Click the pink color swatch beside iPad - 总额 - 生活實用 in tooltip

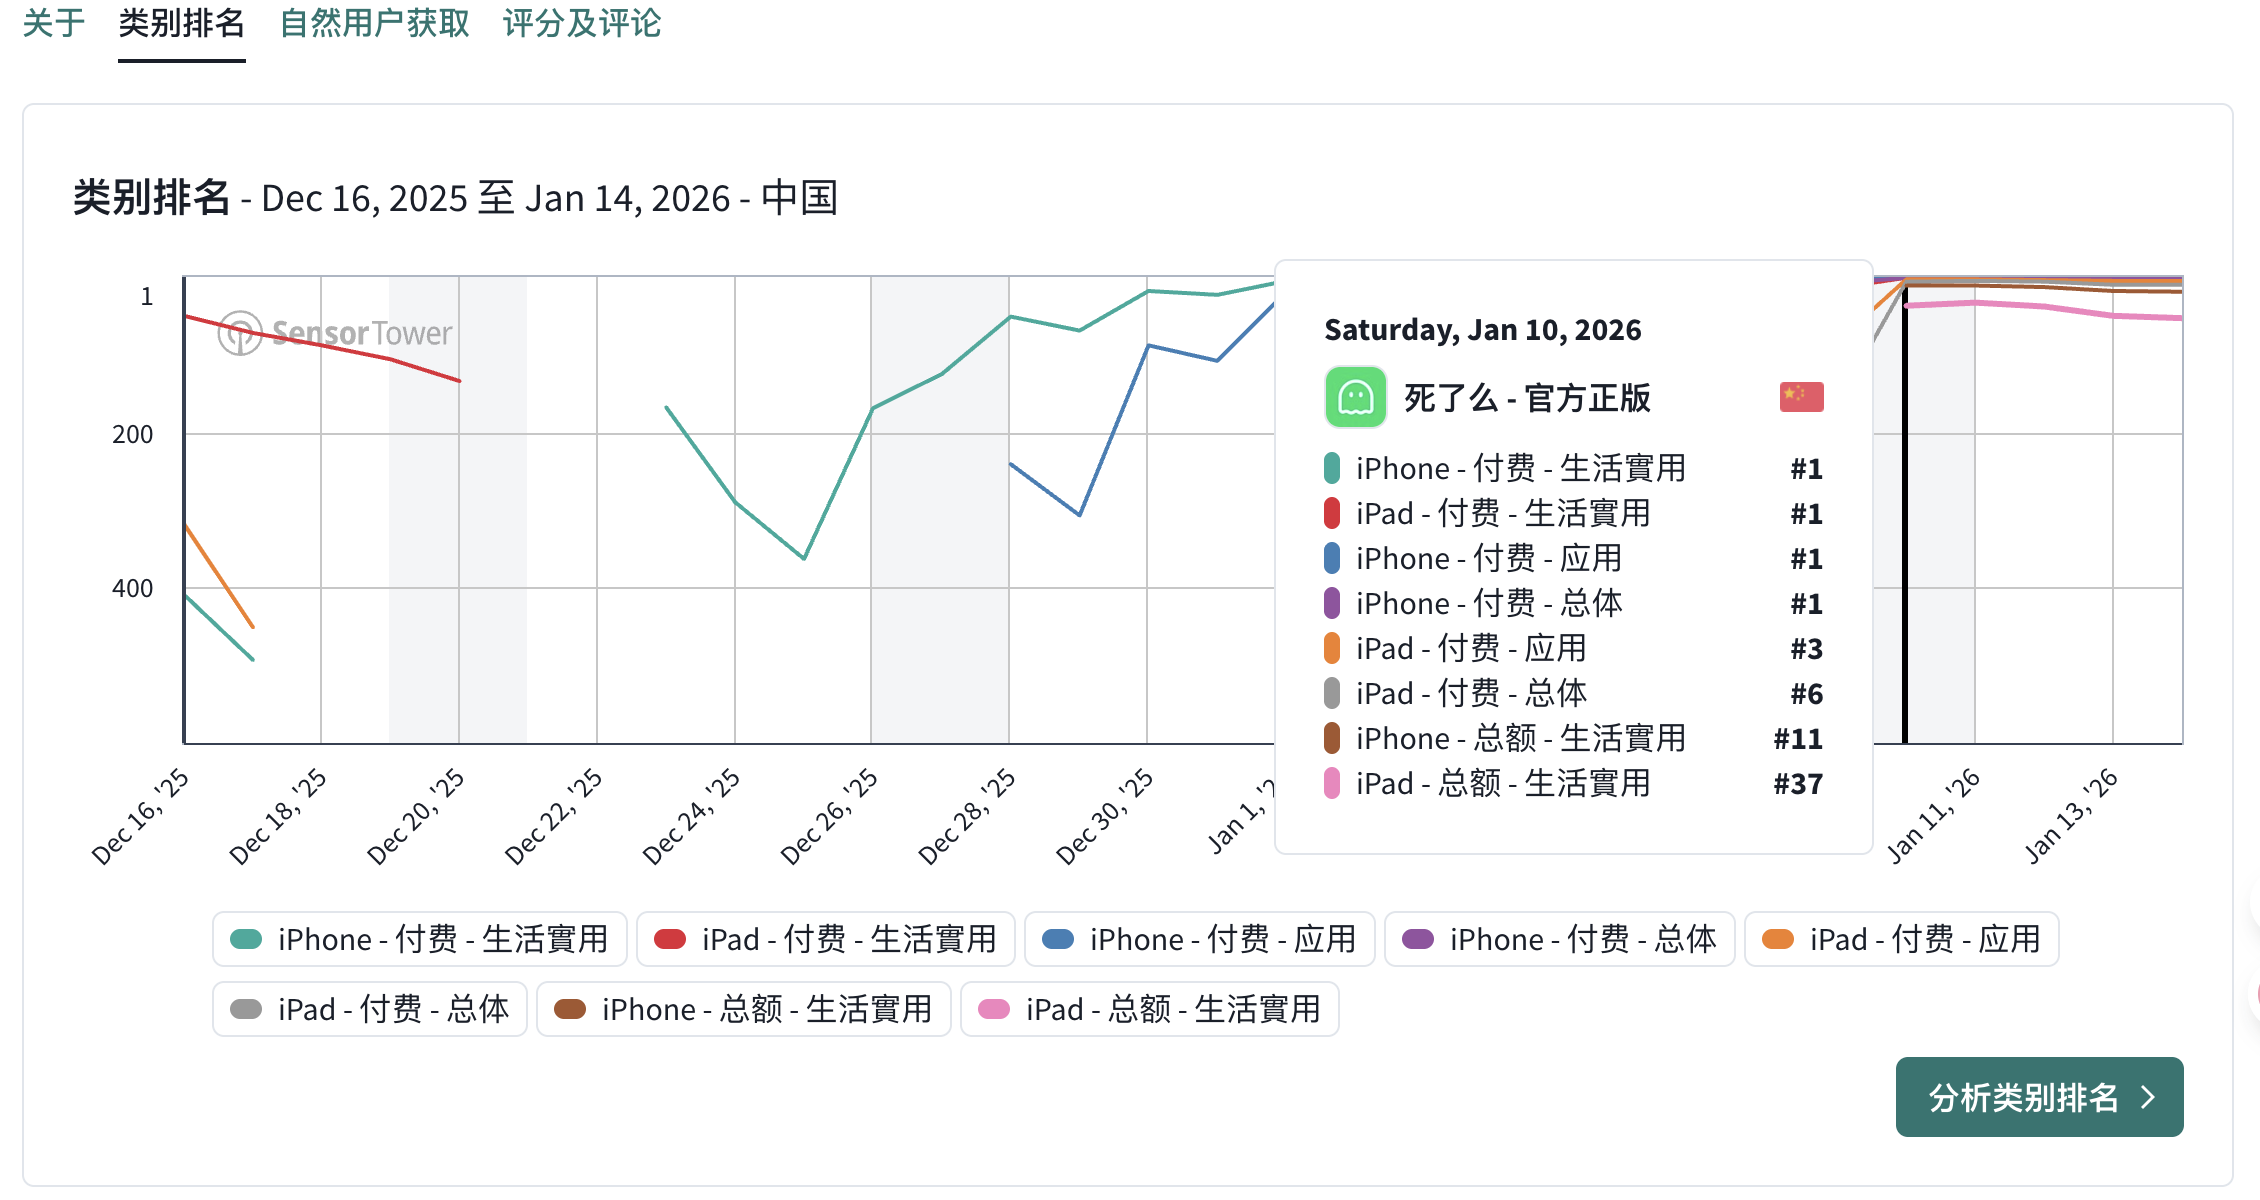[1332, 783]
